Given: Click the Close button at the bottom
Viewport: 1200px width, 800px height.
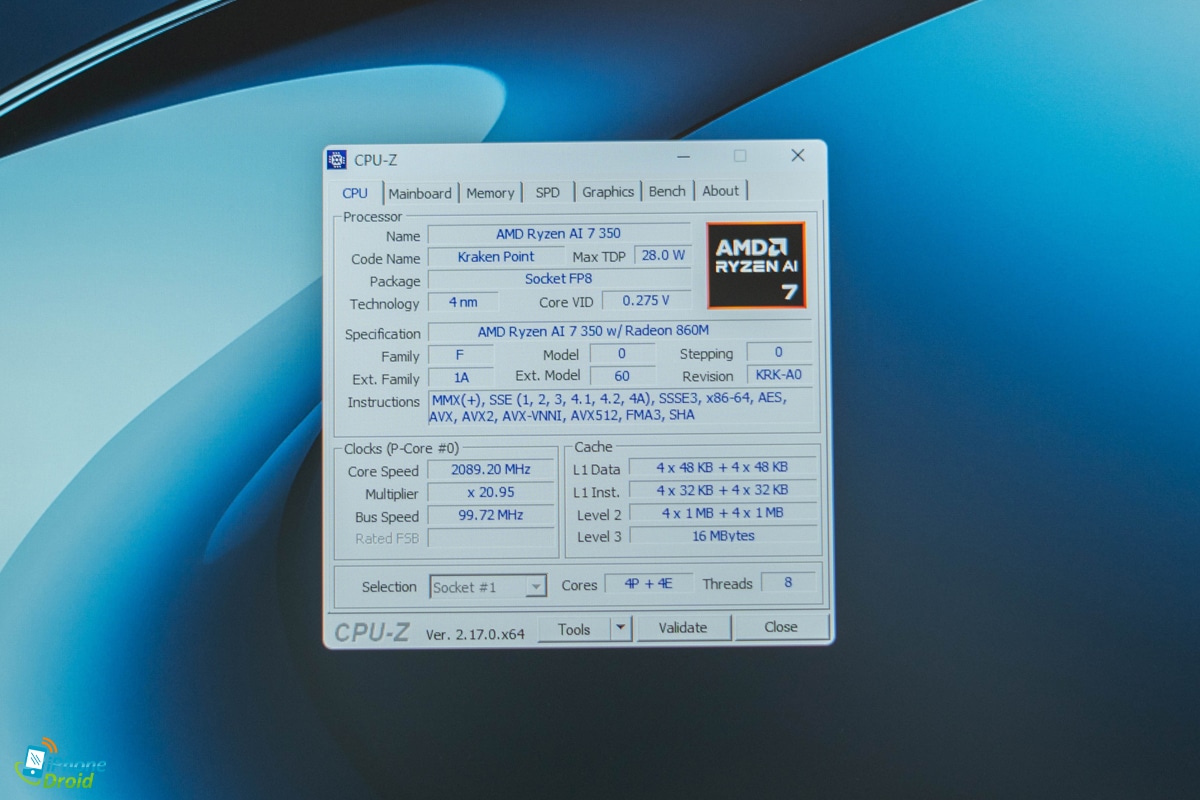Looking at the screenshot, I should pos(781,627).
